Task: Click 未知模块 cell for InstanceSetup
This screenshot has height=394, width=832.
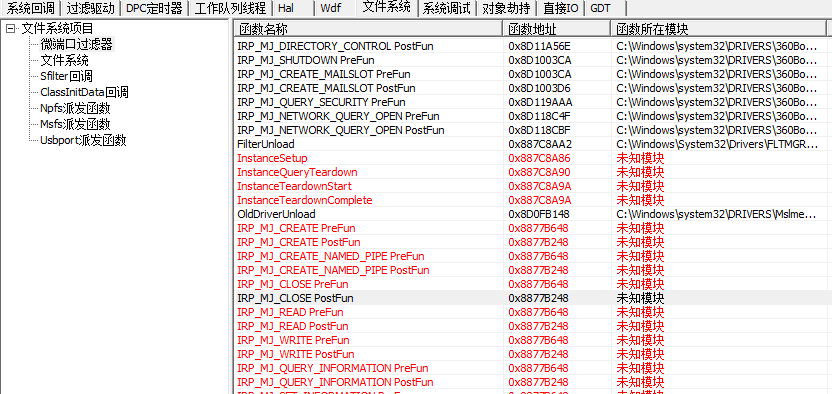Action: (x=640, y=158)
